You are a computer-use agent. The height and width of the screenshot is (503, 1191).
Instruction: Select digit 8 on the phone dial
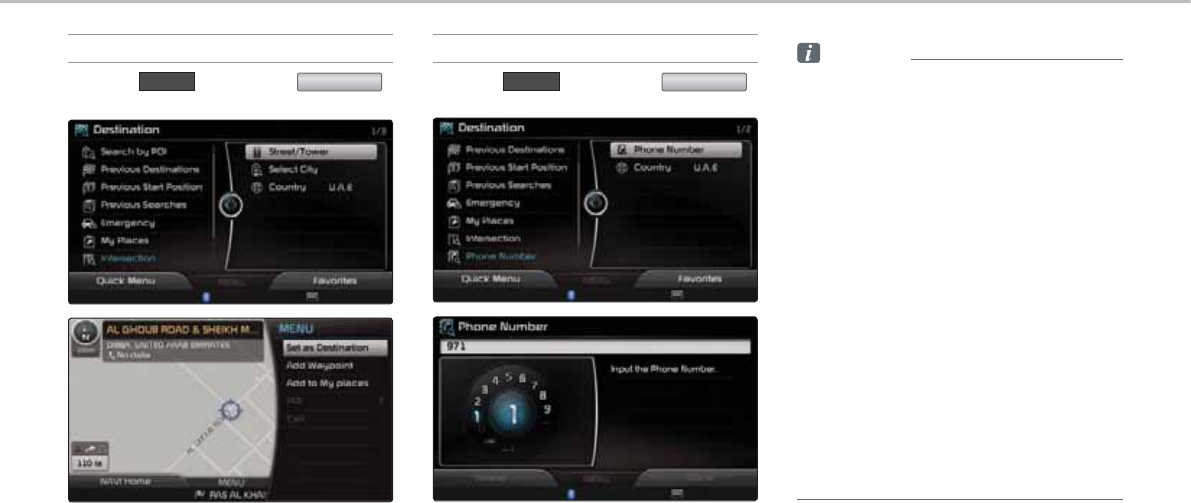point(542,395)
